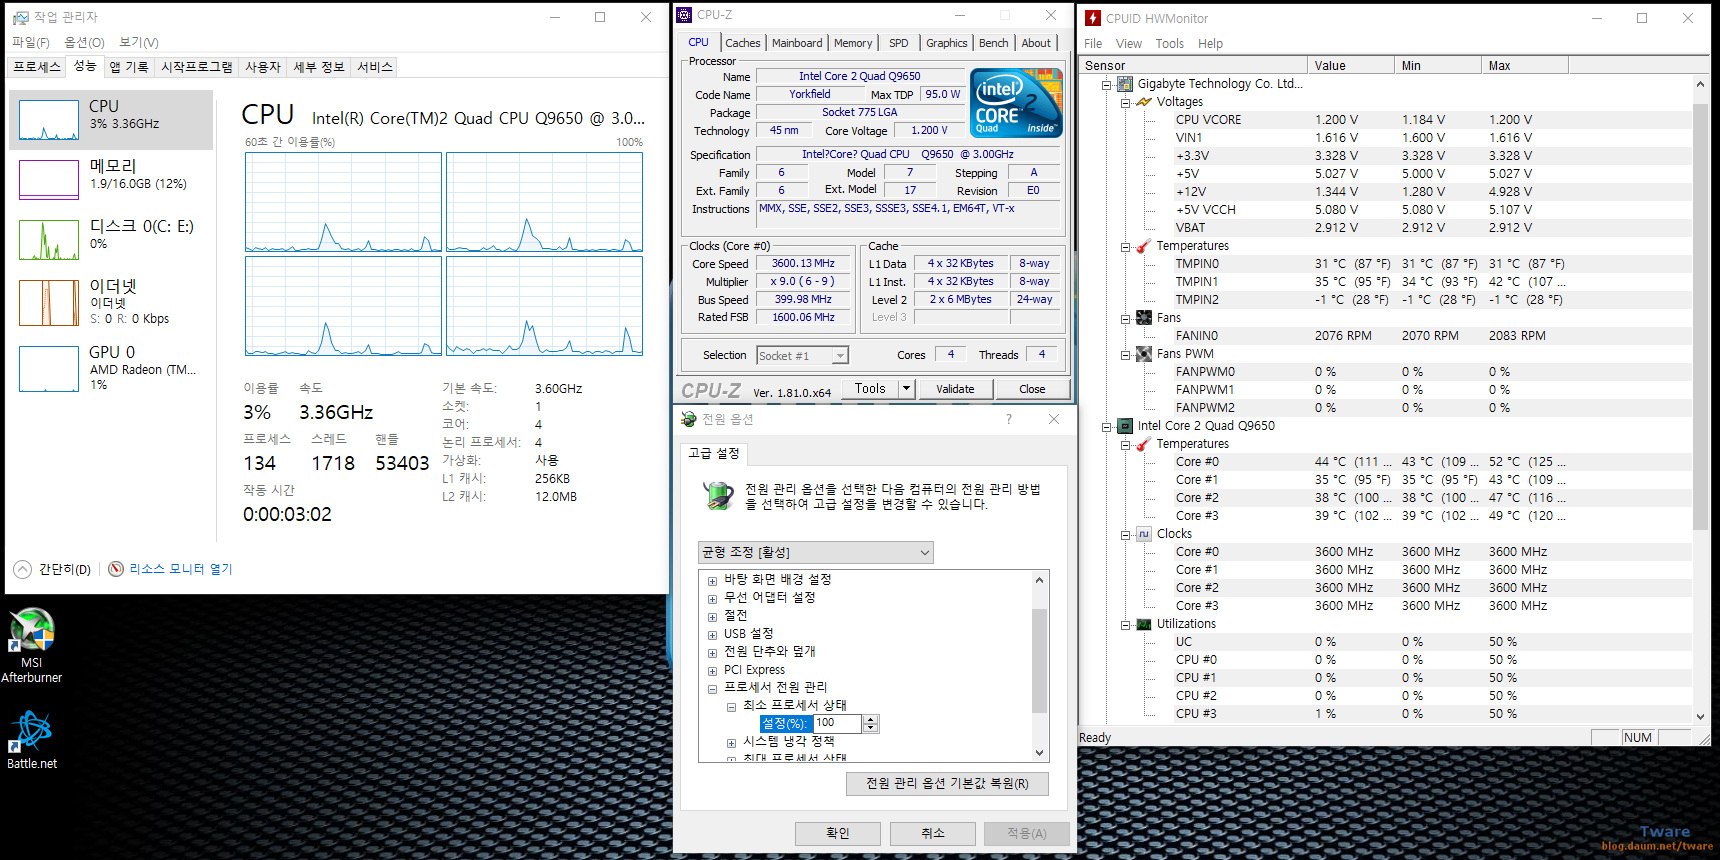This screenshot has height=860, width=1720.
Task: Select the 이더넷 graph in sidebar
Action: [x=49, y=302]
